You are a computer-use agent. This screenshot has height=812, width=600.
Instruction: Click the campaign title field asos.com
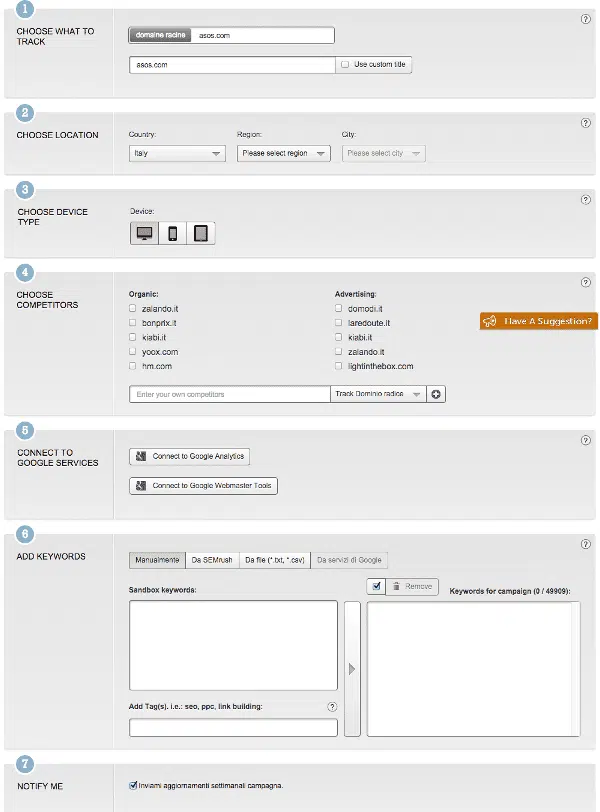232,65
